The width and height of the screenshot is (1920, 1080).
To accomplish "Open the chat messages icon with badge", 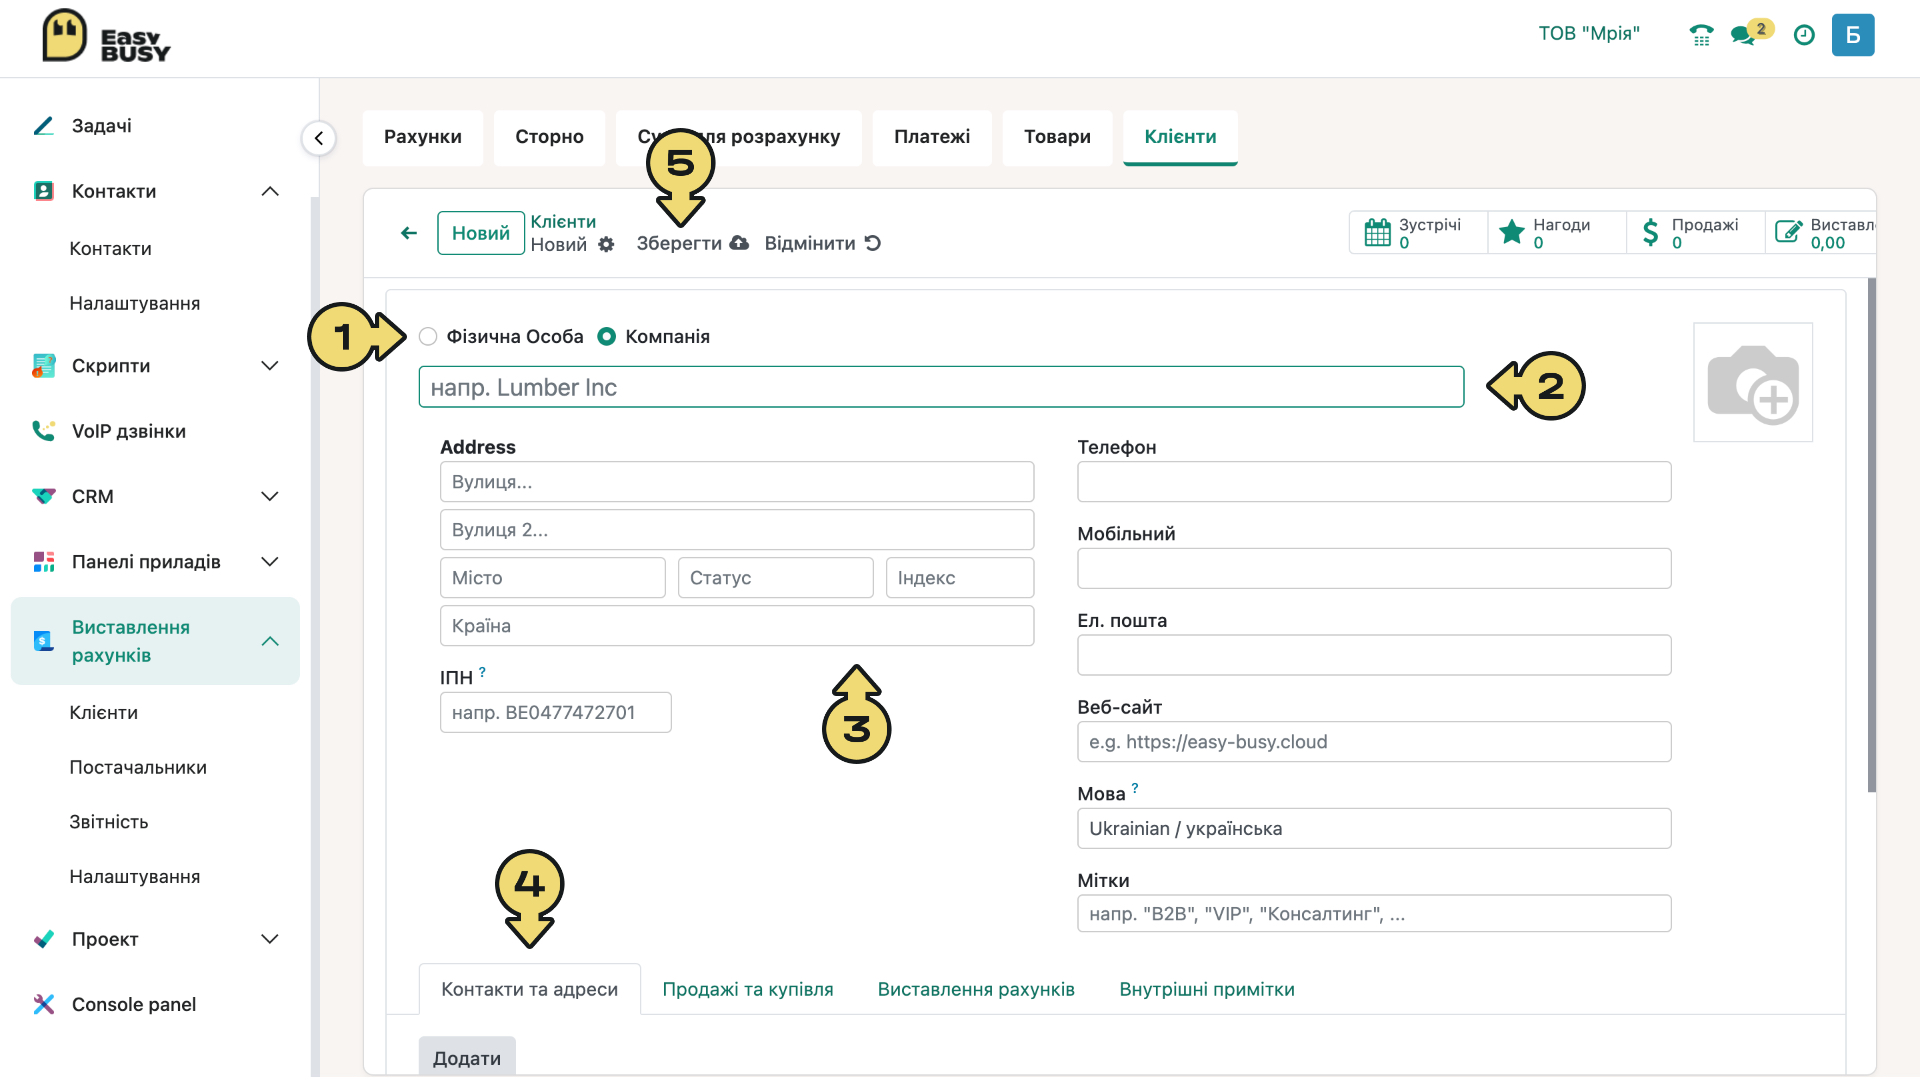I will click(x=1751, y=32).
